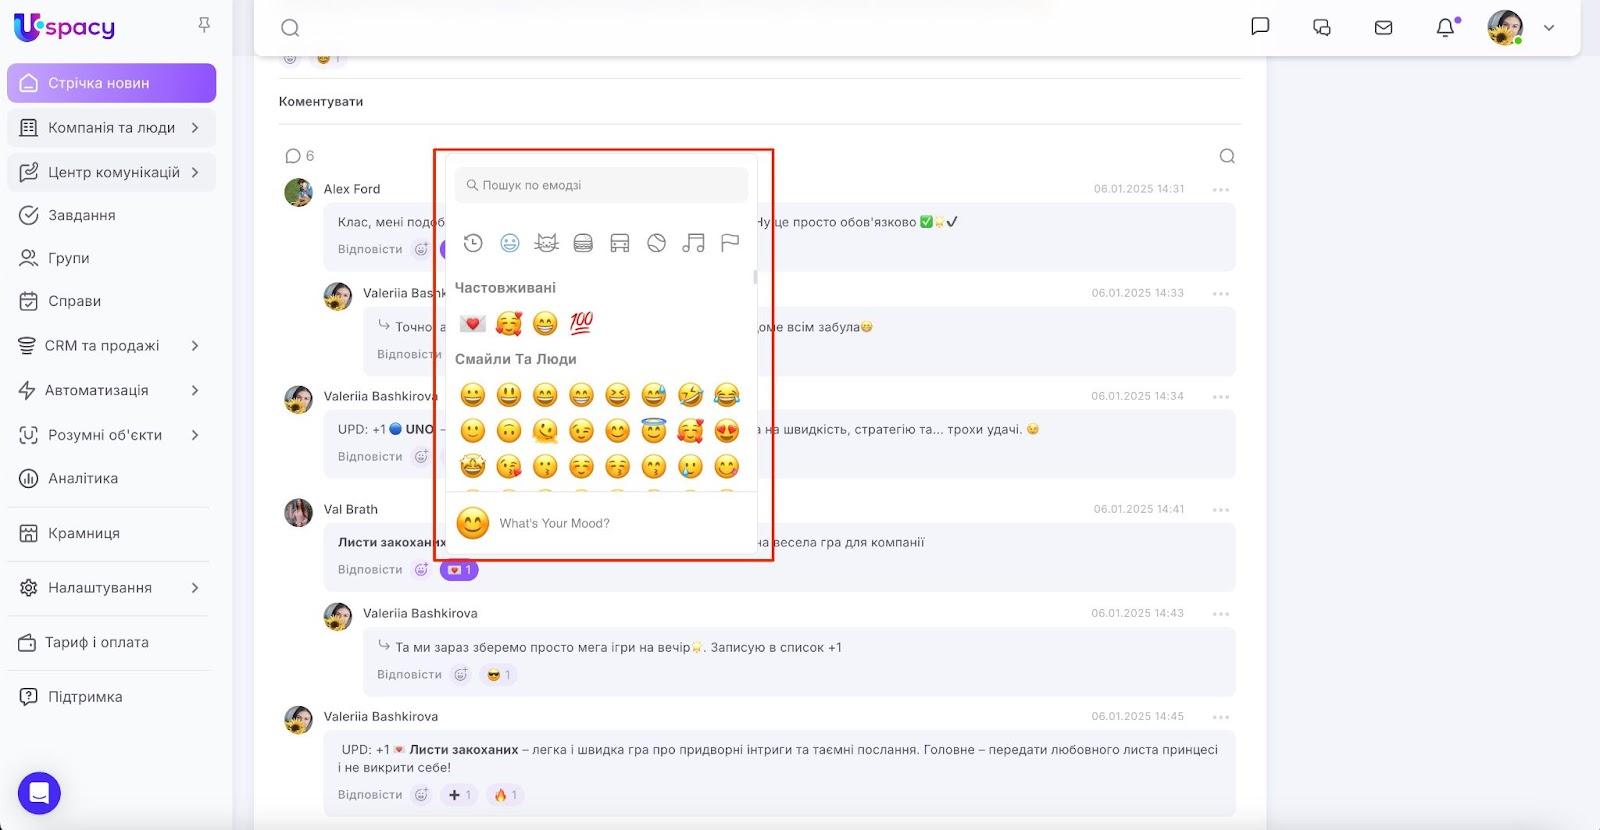Click the global search magnifier in the top bar
Image resolution: width=1600 pixels, height=830 pixels.
[290, 28]
